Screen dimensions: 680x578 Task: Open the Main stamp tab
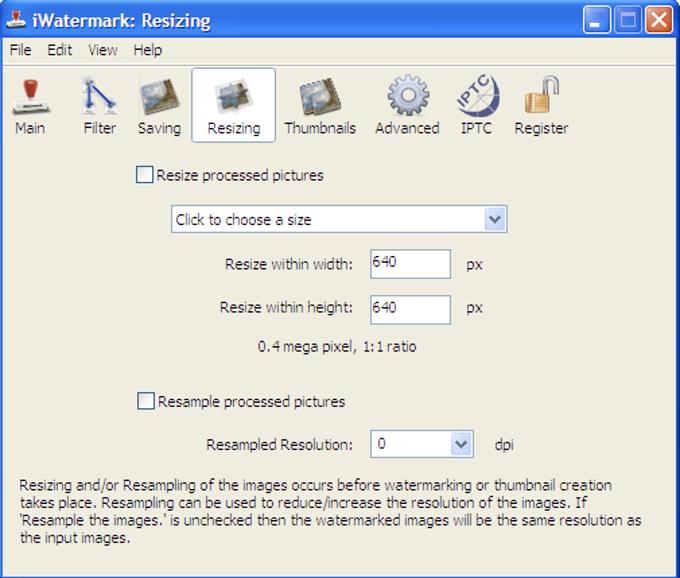(x=30, y=105)
